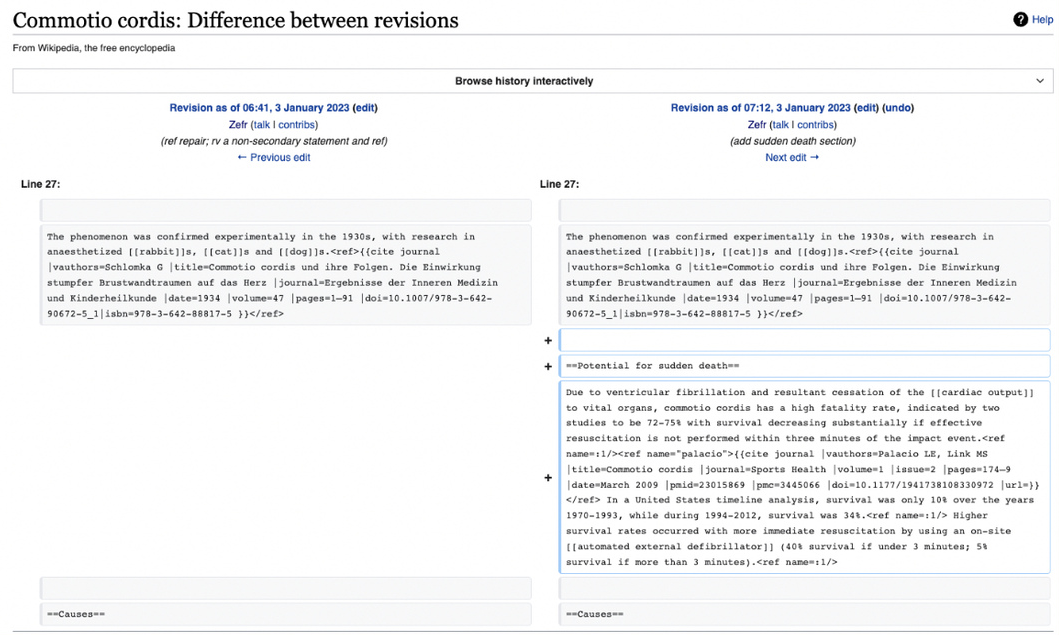
Task: Expand Browse history interactively chevron
Action: click(1039, 81)
